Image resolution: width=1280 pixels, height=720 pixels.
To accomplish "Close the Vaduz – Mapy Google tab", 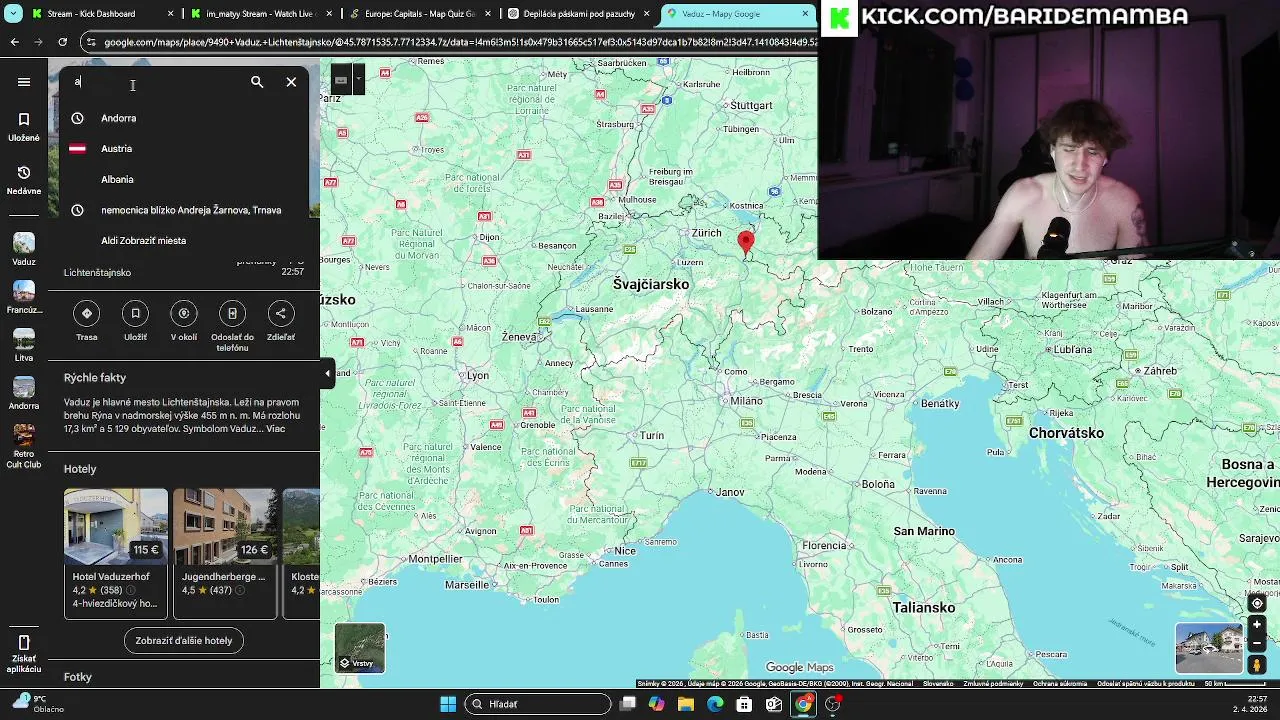I will pos(805,14).
